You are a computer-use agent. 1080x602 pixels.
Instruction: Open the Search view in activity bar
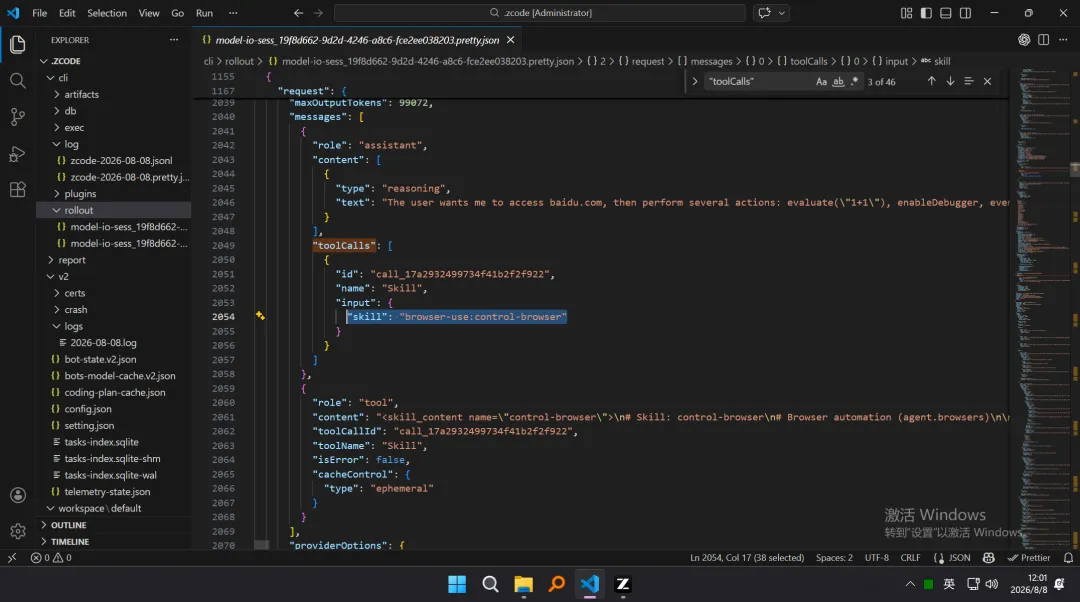[17, 81]
